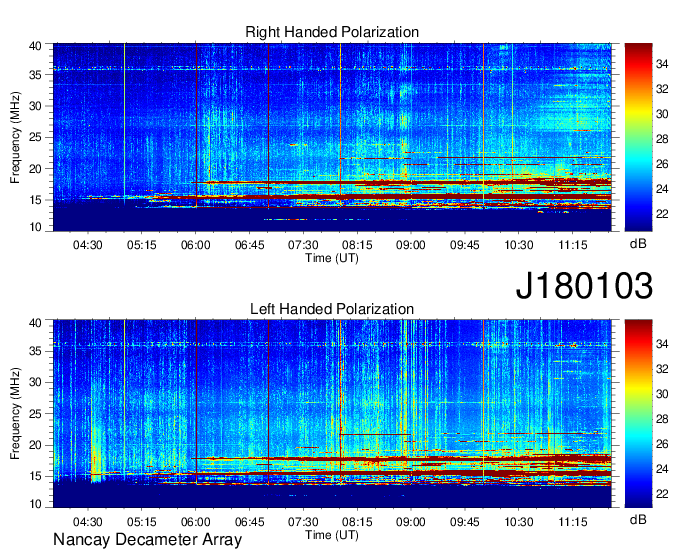Click the 20 frequency tick on bottom plot
680x552 pixels.
point(35,445)
